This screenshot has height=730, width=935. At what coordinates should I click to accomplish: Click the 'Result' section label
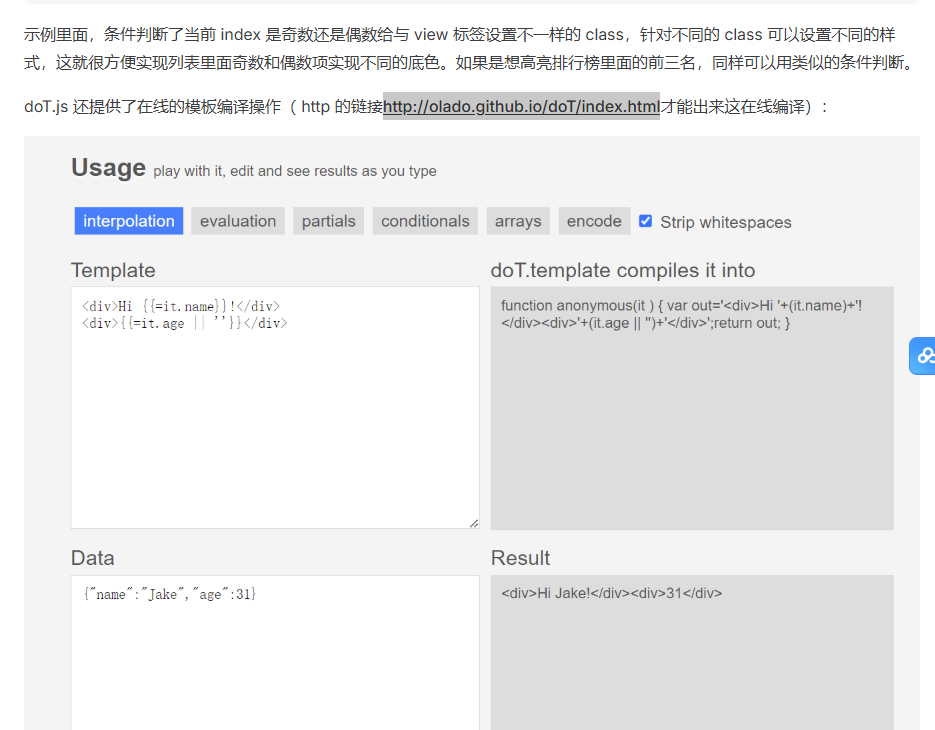520,558
